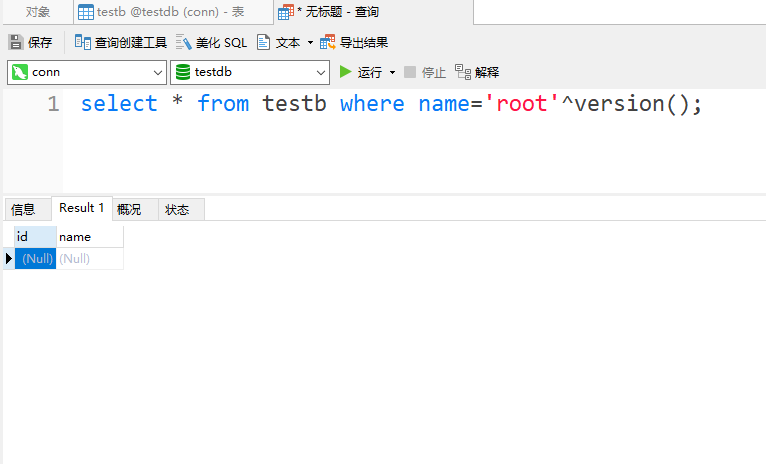Expand the Text (文本) dropdown arrow

click(310, 42)
